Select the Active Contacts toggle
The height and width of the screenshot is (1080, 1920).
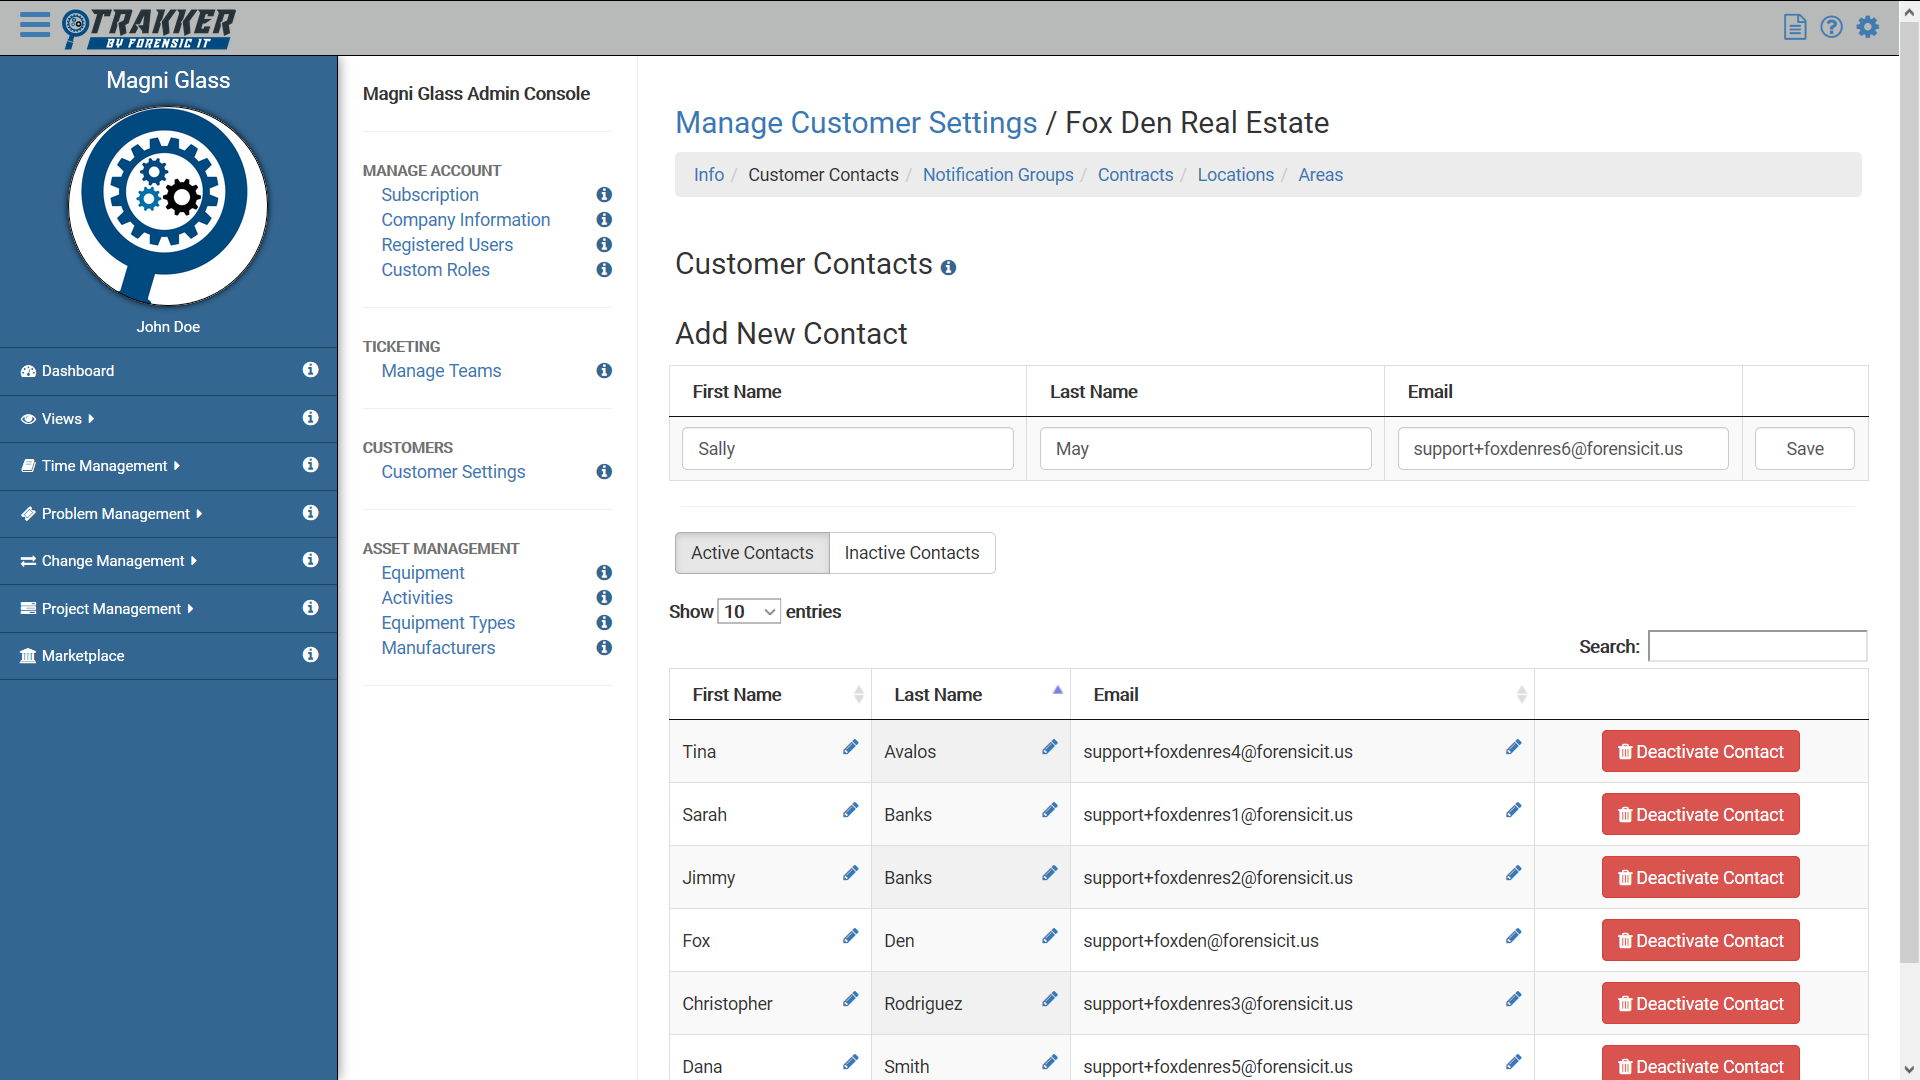(752, 553)
